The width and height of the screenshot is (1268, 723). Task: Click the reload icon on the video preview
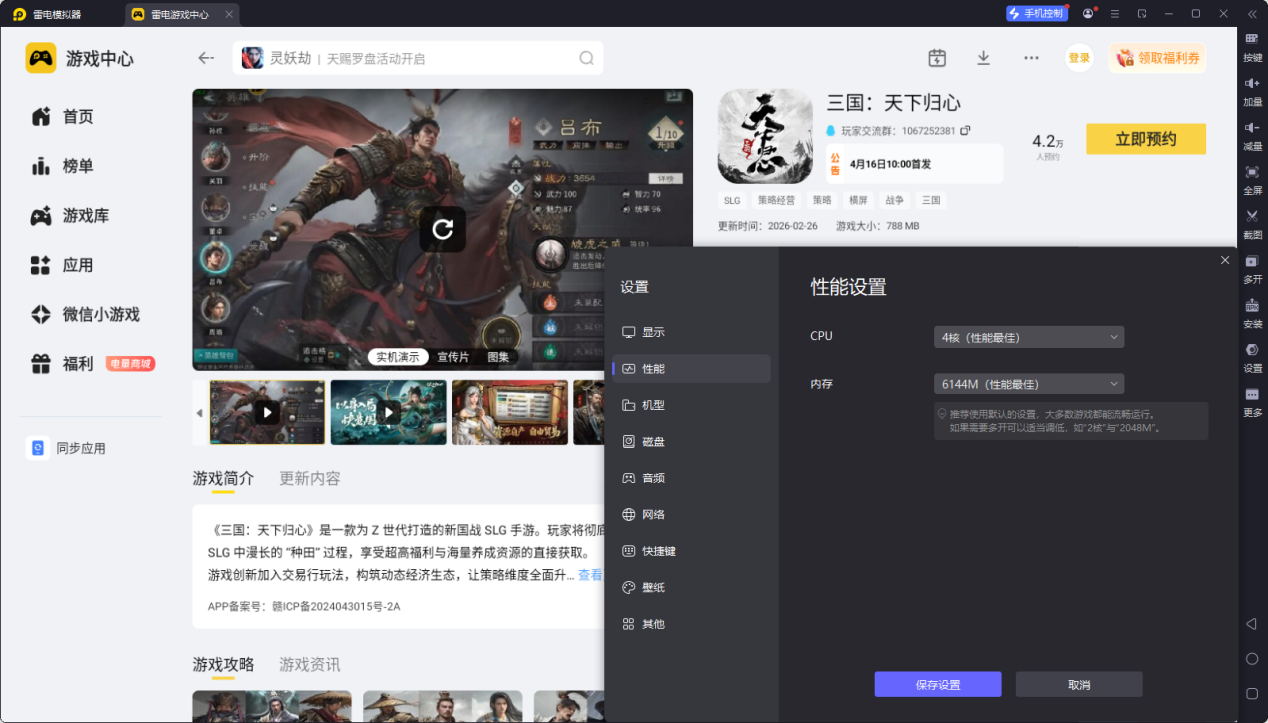pos(442,229)
